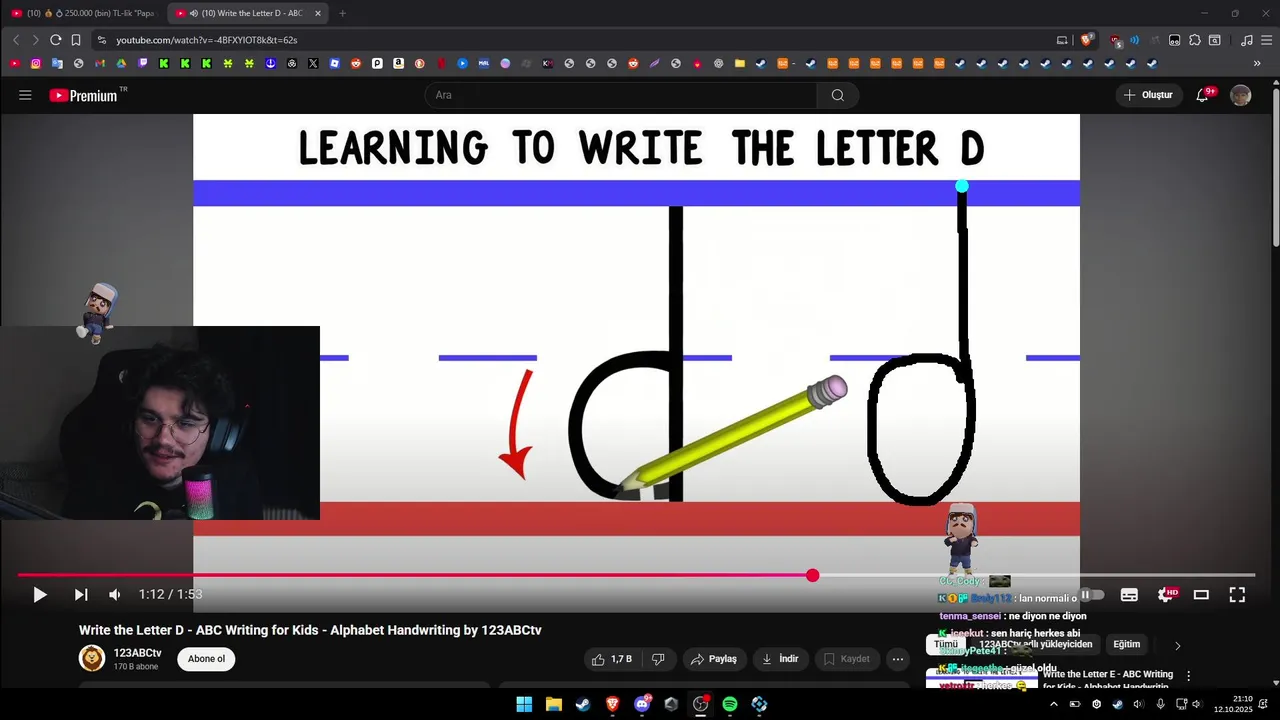Enter fullscreen mode

point(1237,594)
